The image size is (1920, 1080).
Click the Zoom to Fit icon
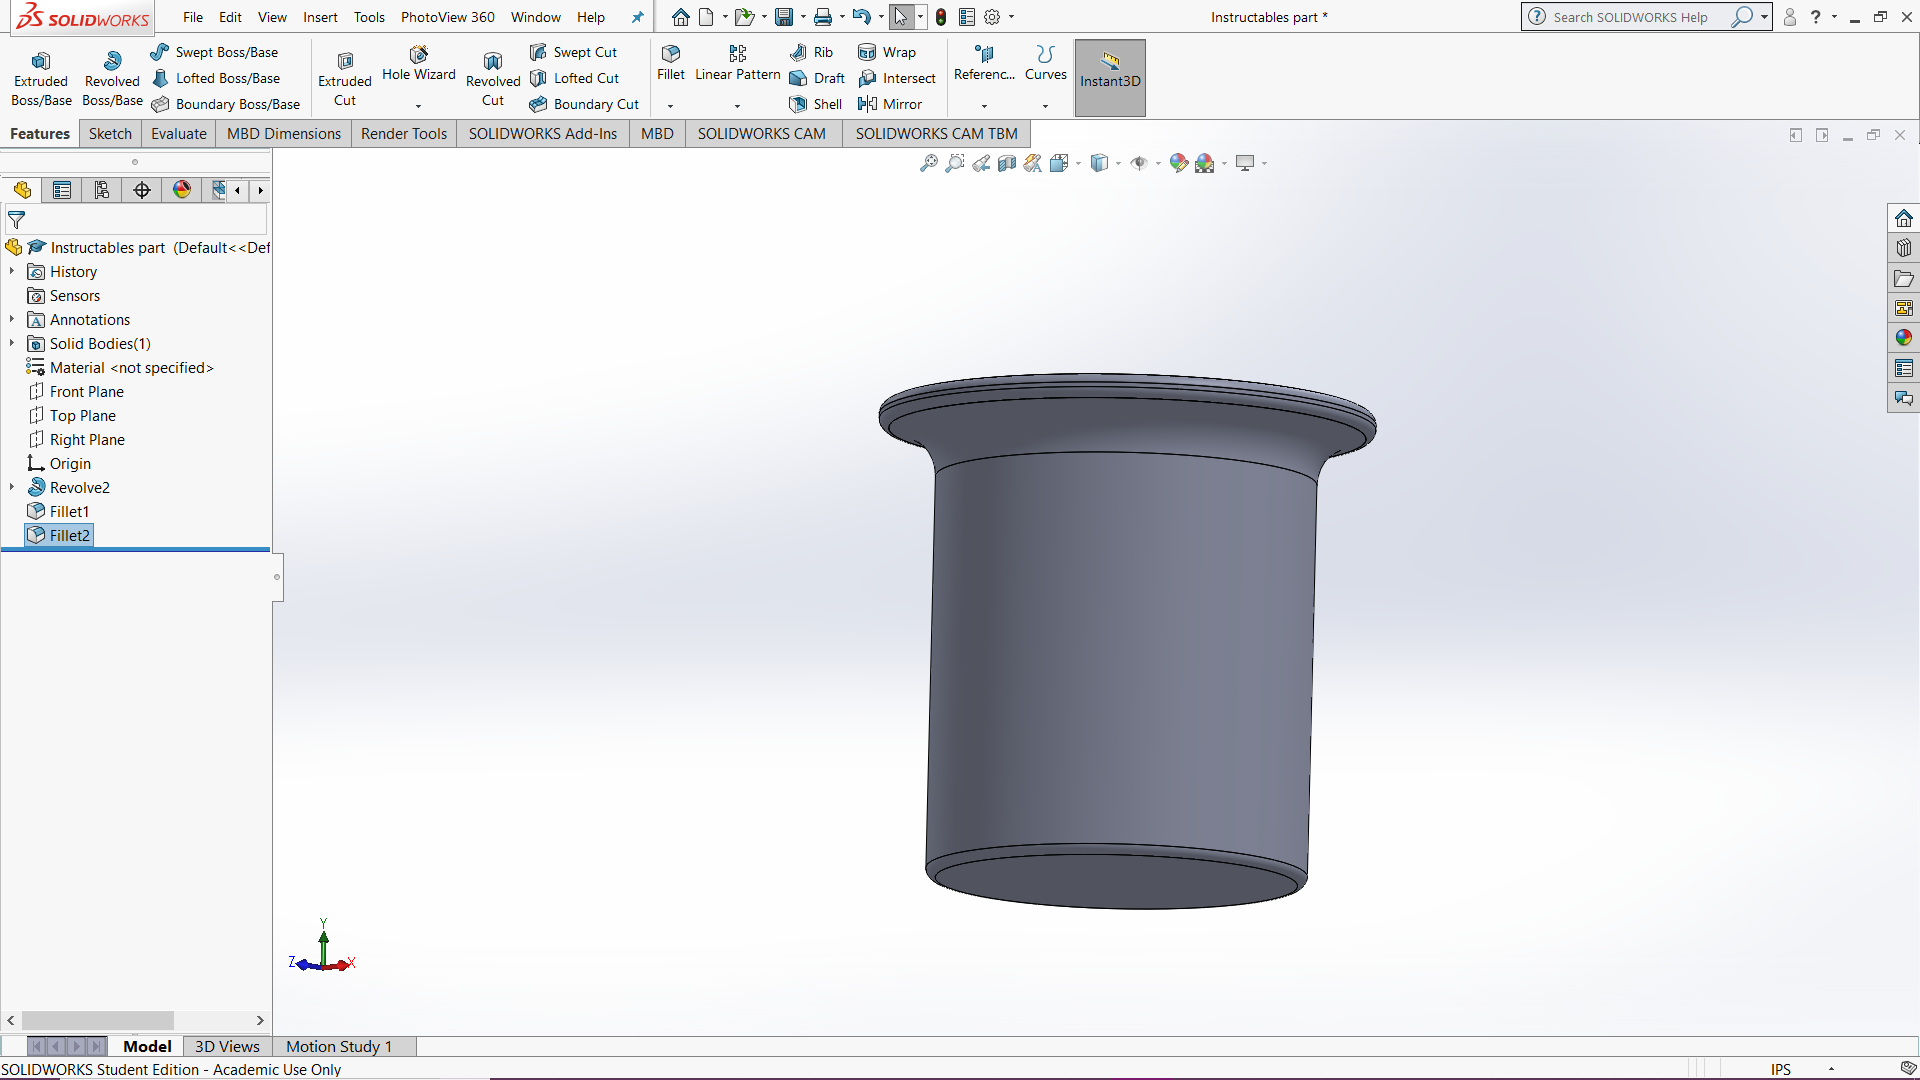point(929,163)
